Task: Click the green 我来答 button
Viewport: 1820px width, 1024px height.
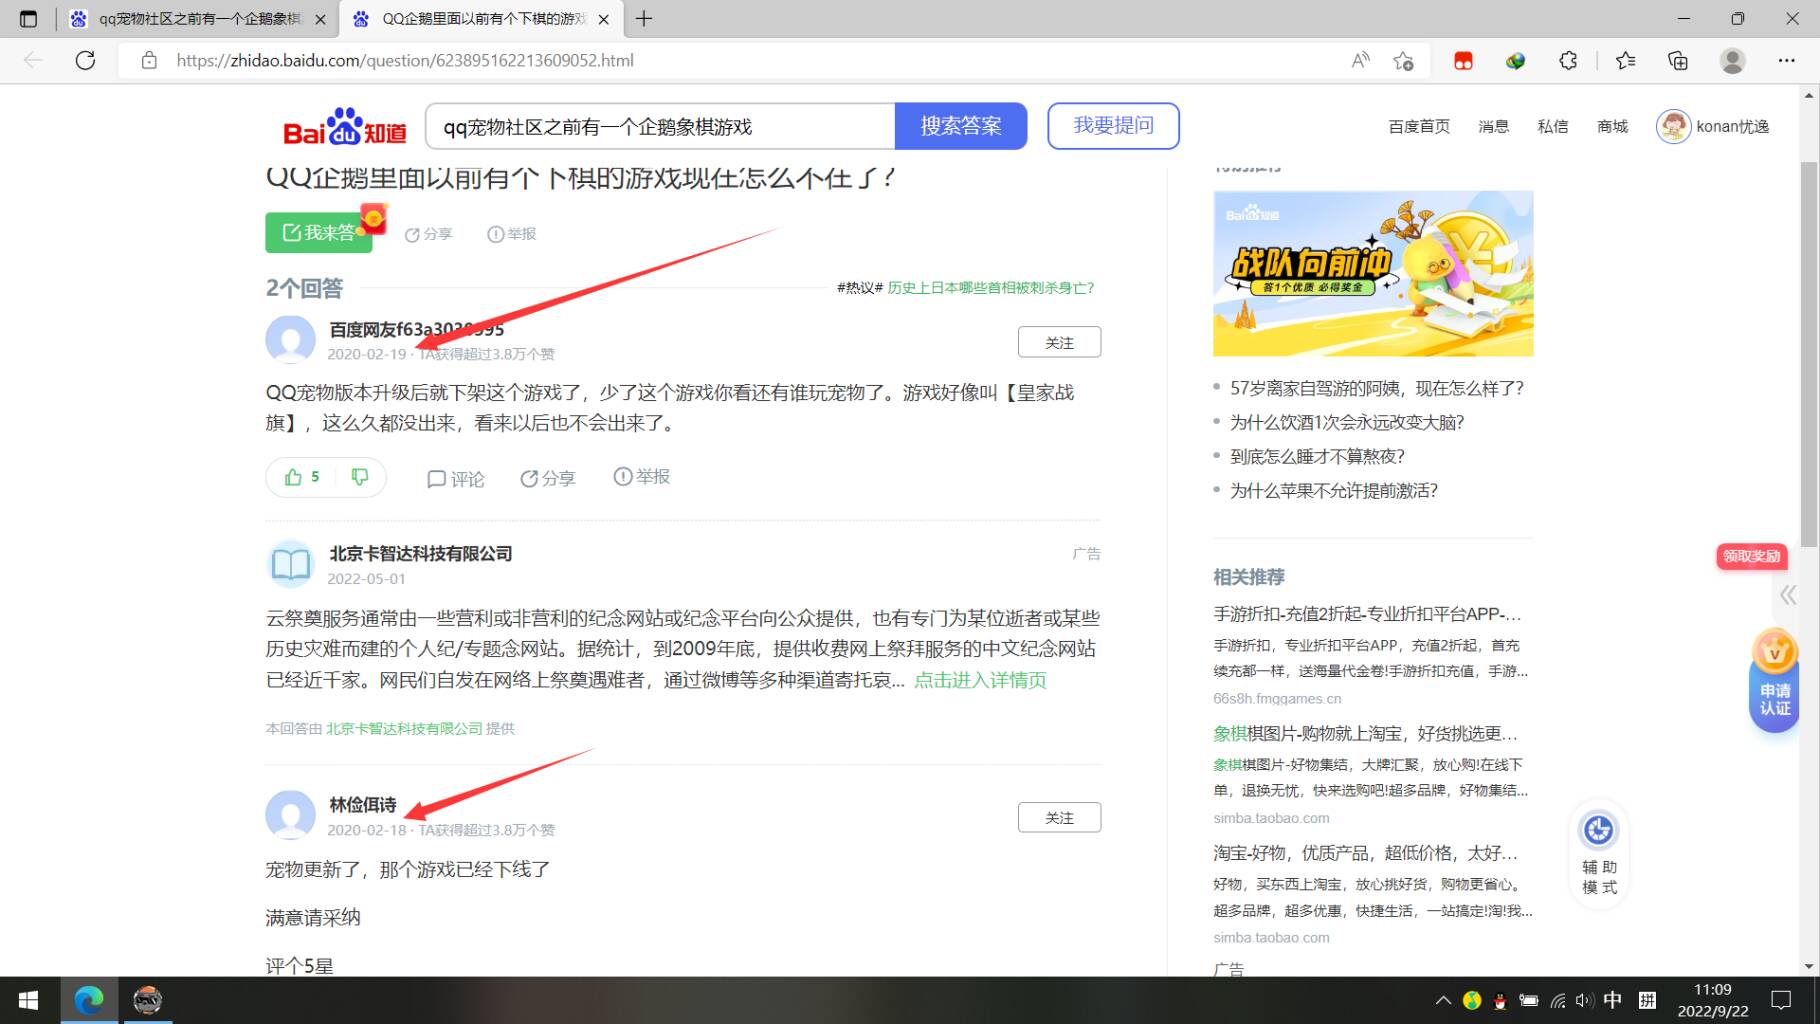Action: point(319,232)
